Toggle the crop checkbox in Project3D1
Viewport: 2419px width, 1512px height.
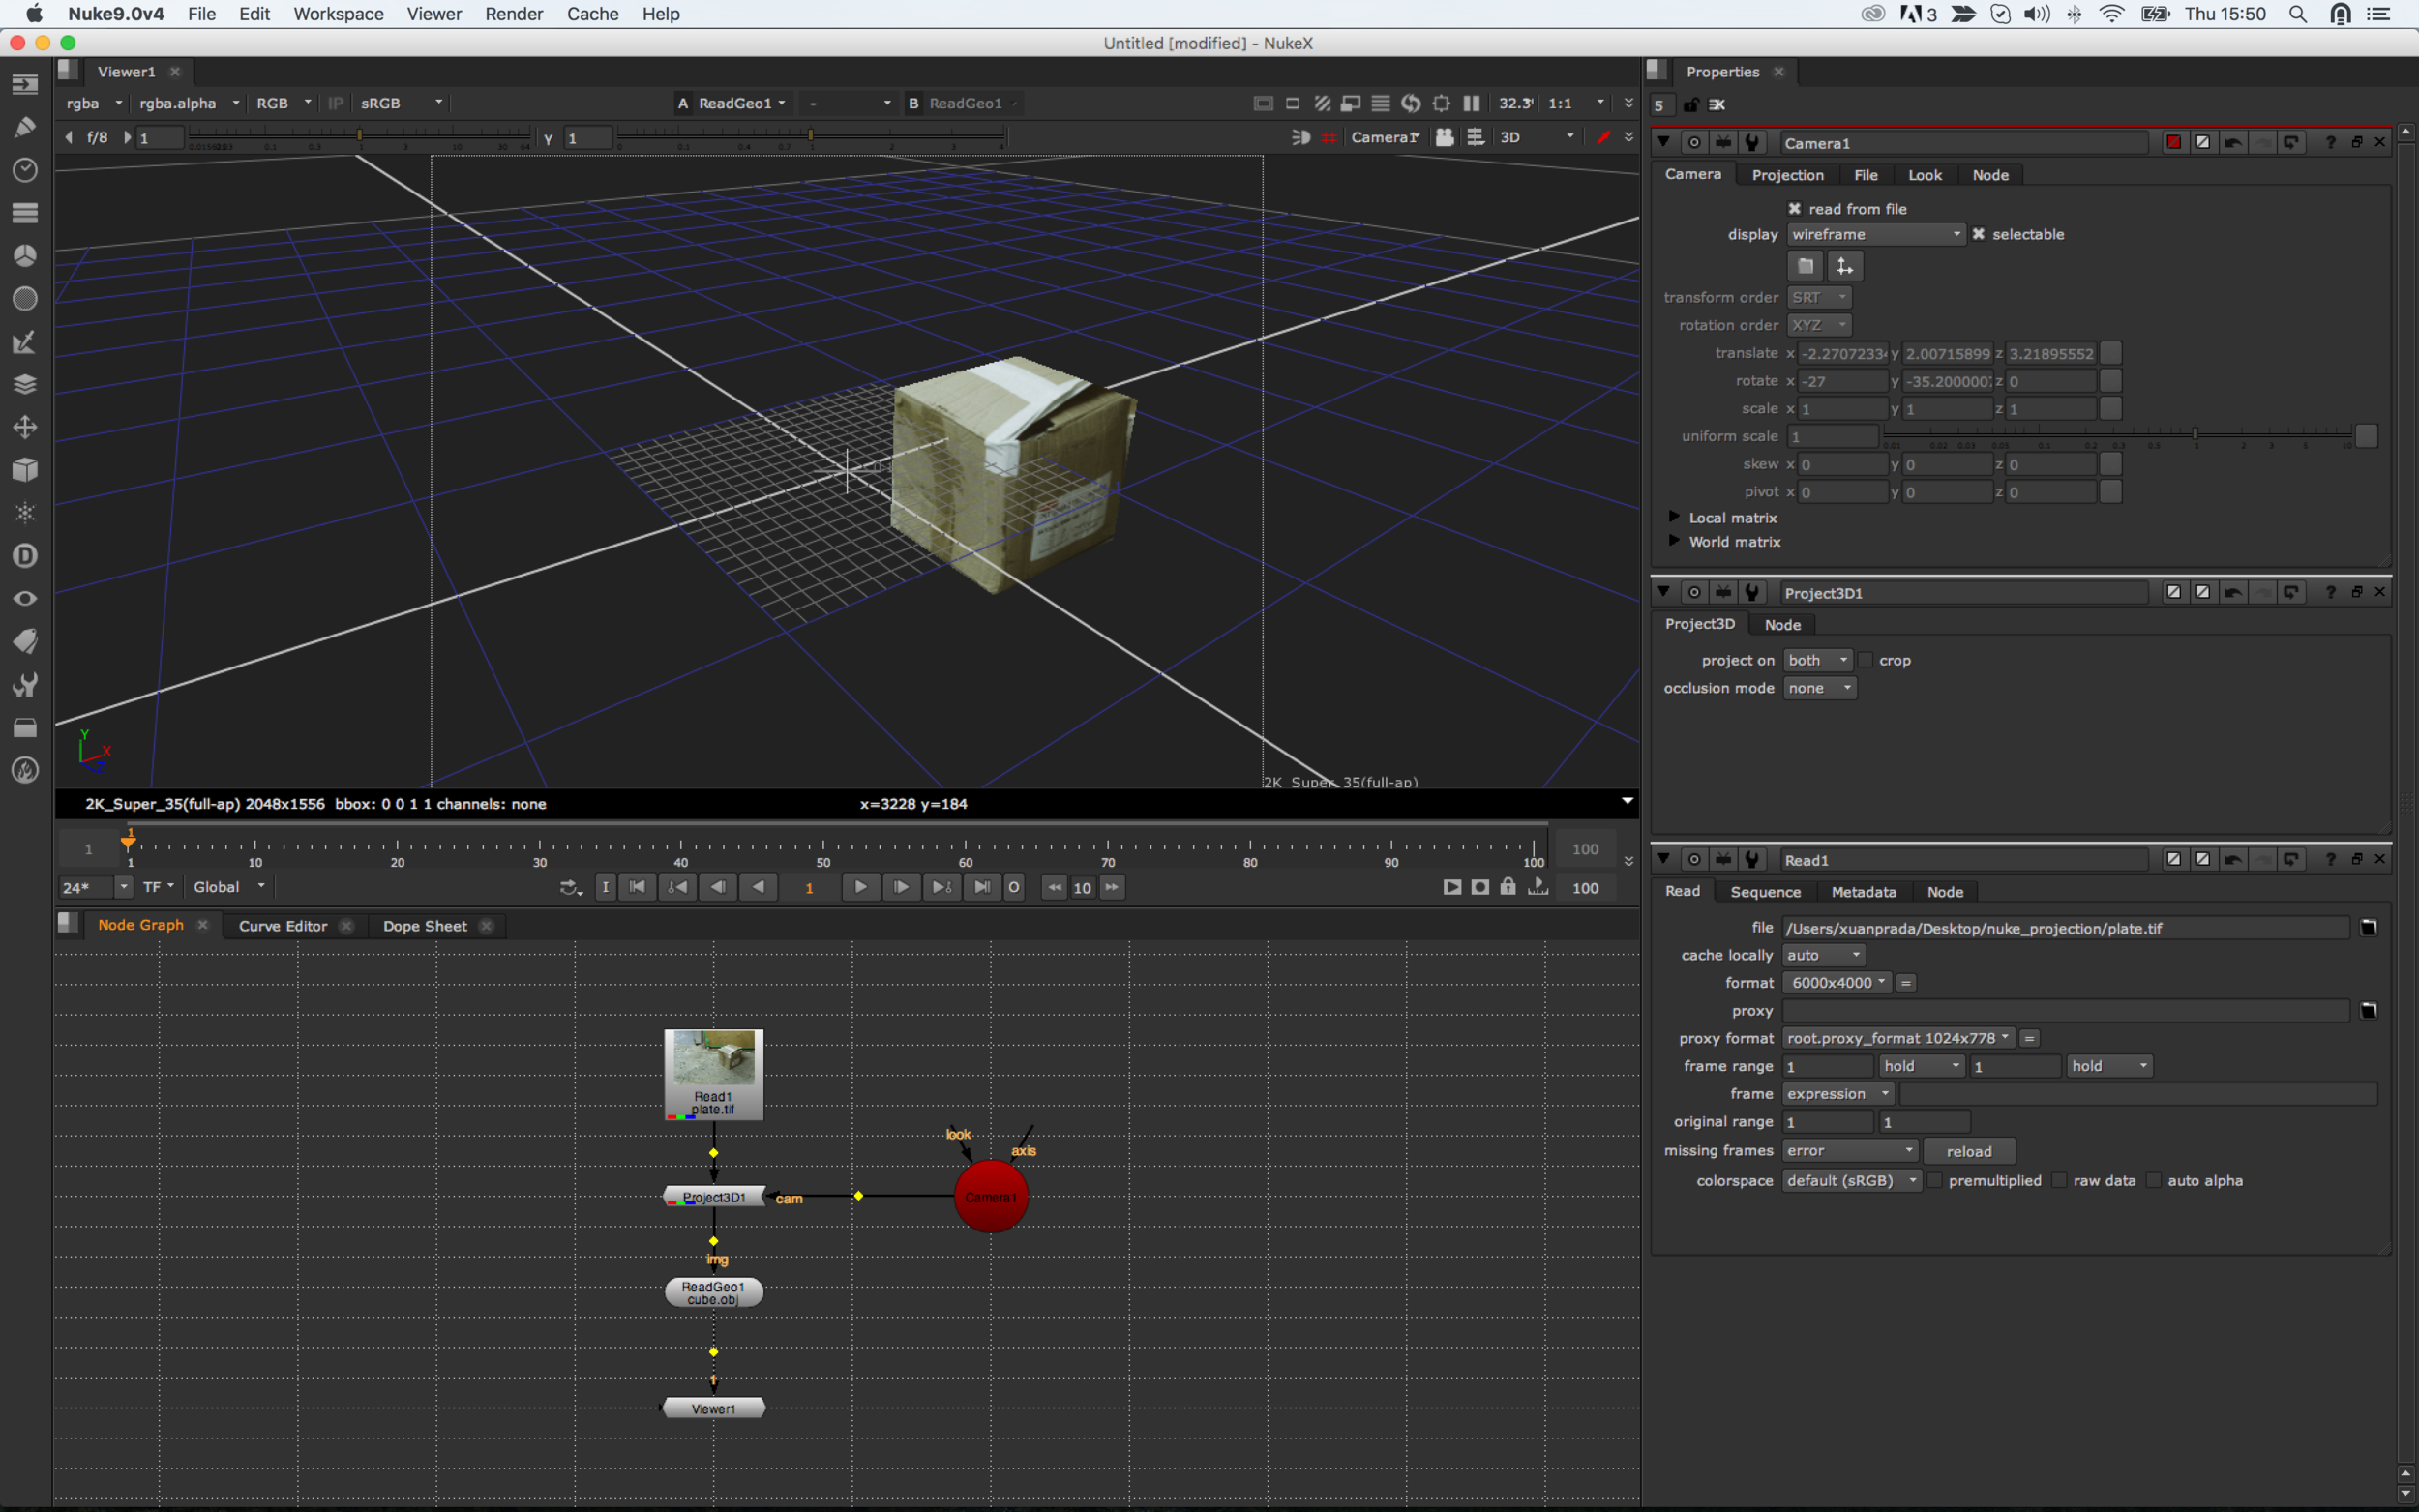click(x=1865, y=660)
